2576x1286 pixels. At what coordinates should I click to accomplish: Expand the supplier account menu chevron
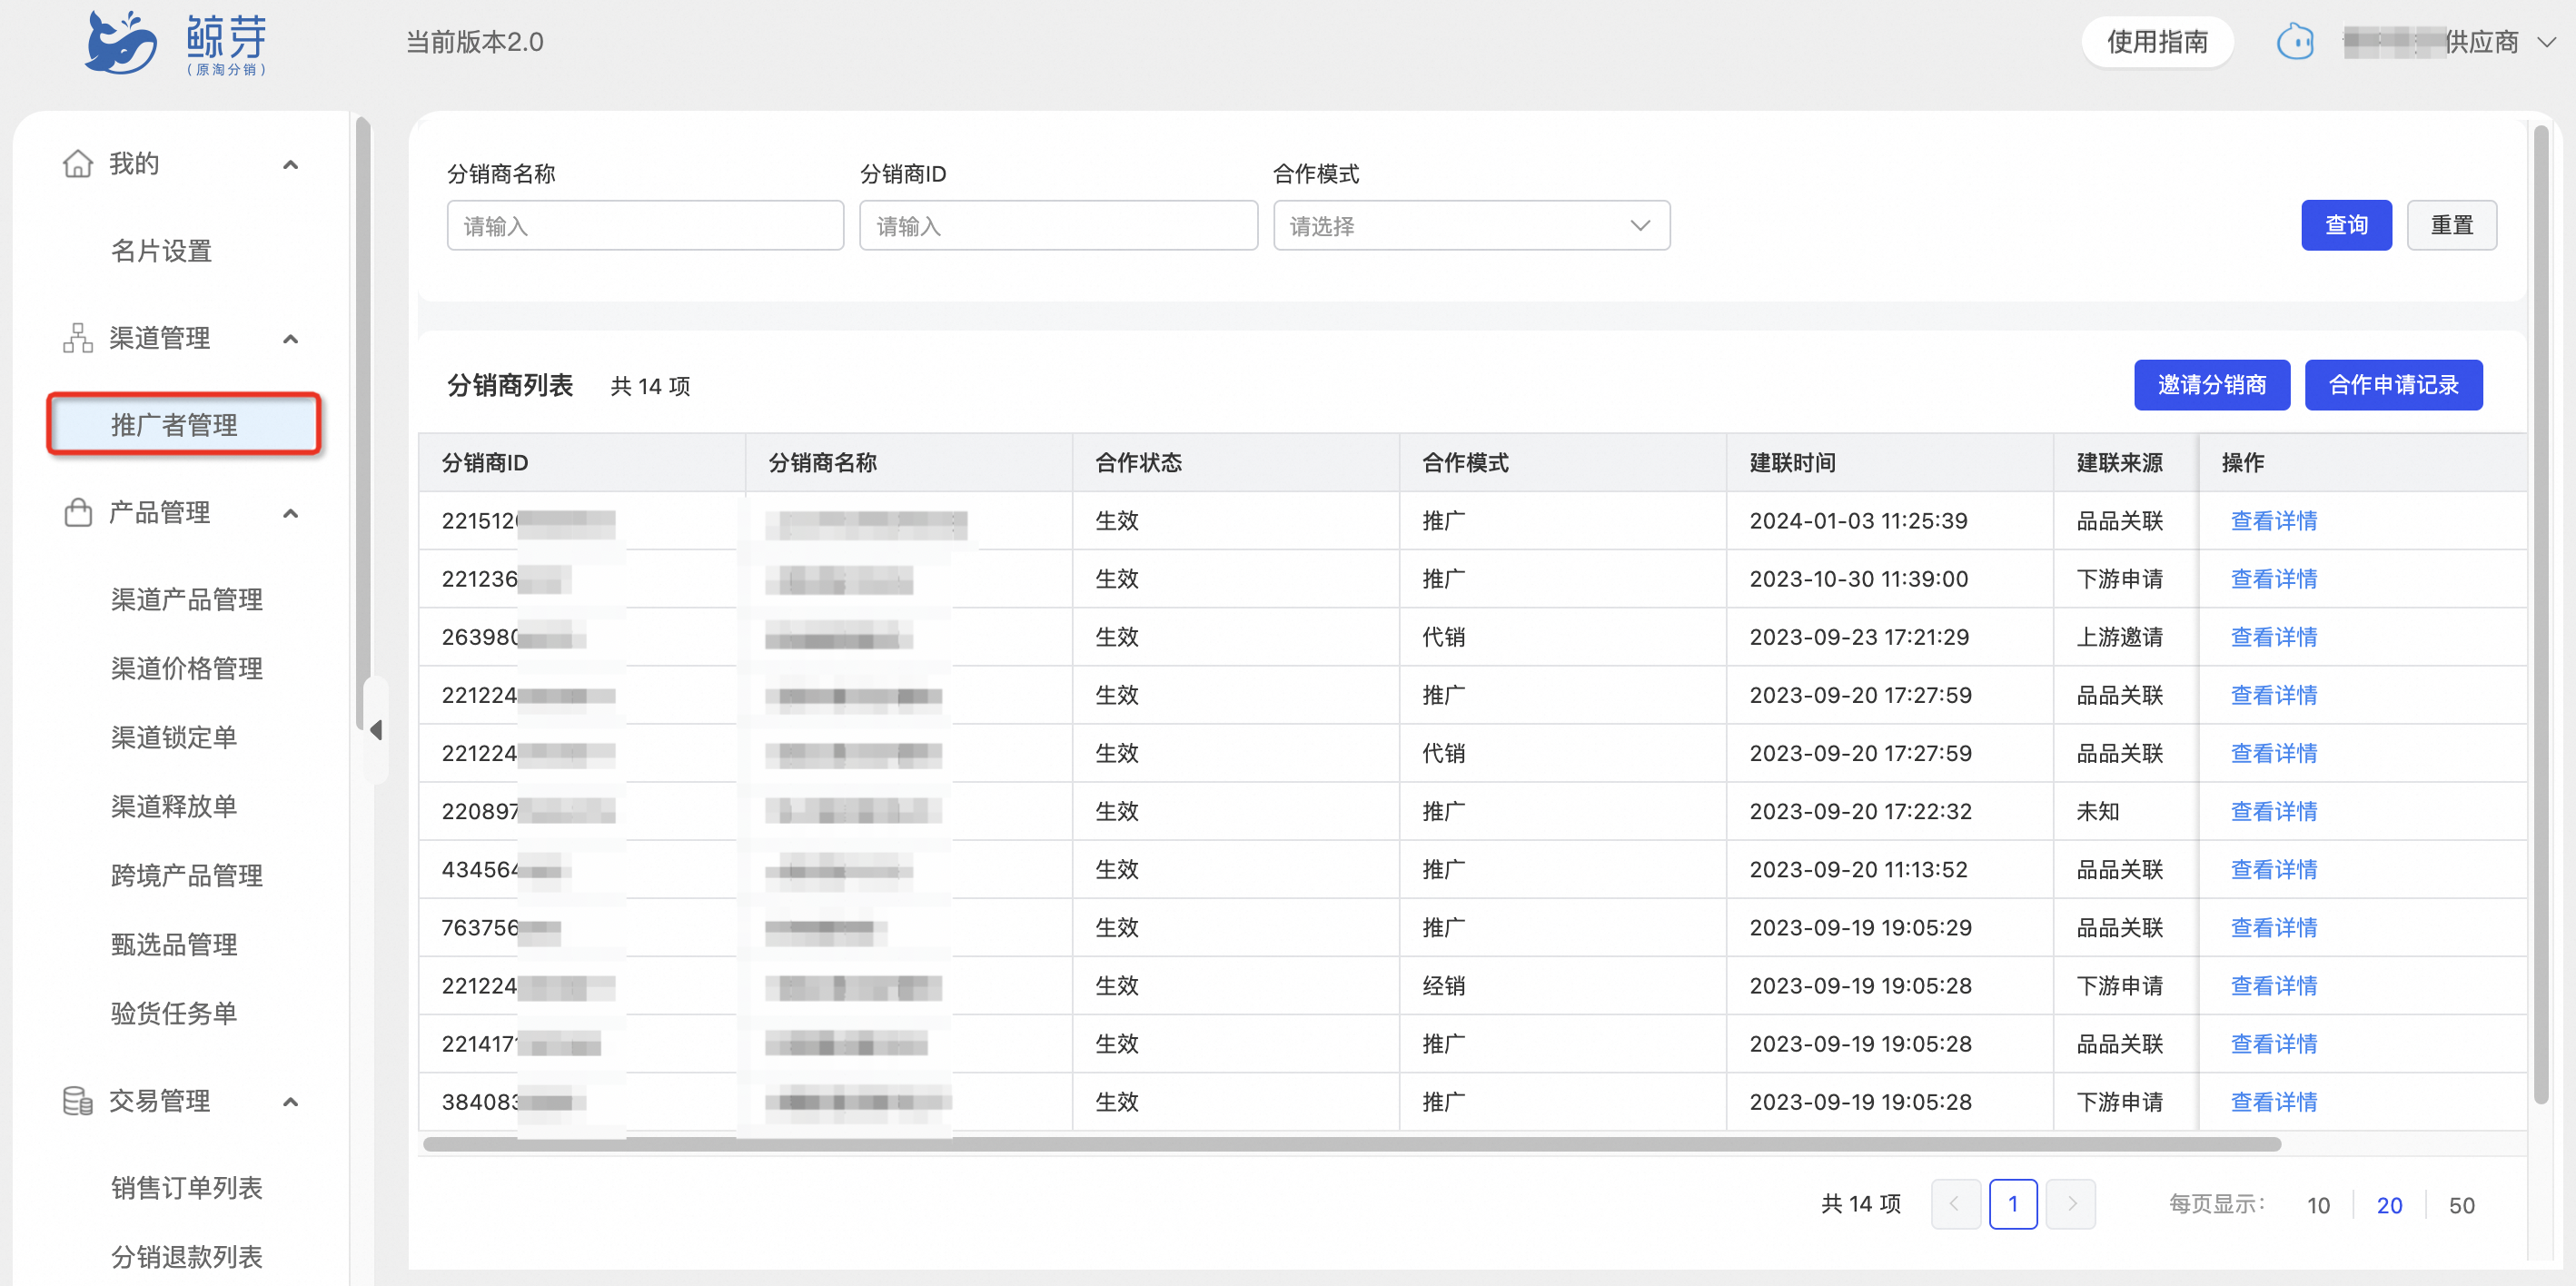pos(2547,42)
